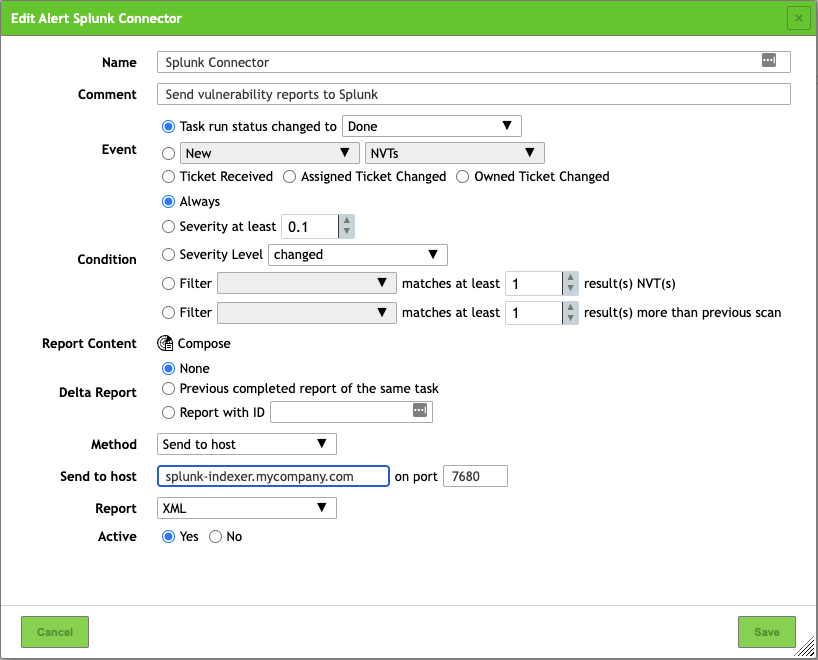Click the Name input field
This screenshot has width=818, height=660.
pyautogui.click(x=474, y=62)
